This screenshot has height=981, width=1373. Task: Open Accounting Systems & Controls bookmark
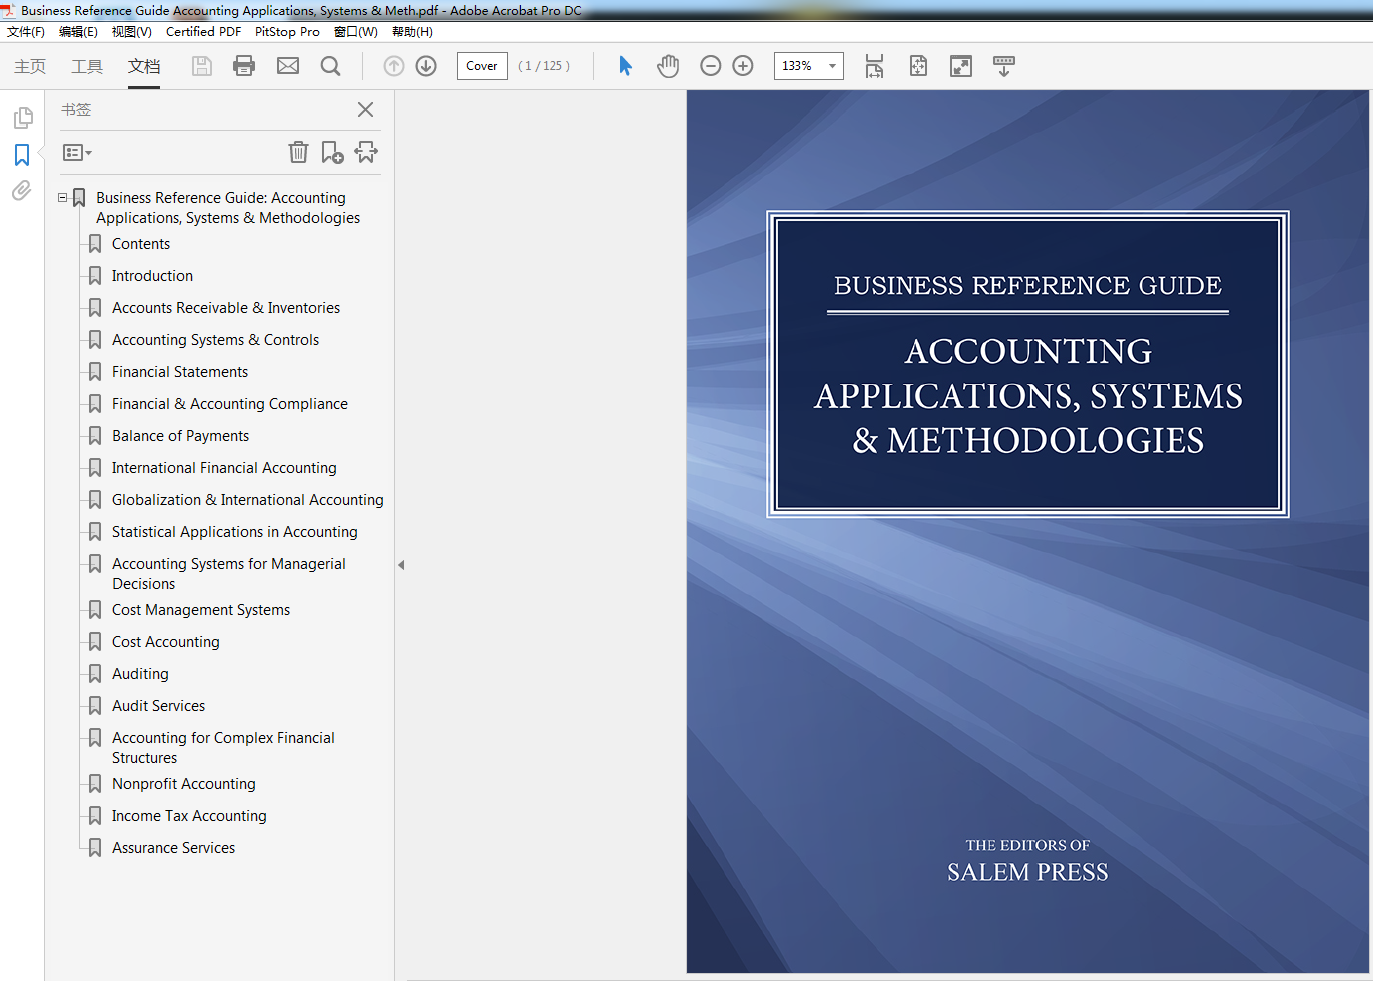(216, 340)
